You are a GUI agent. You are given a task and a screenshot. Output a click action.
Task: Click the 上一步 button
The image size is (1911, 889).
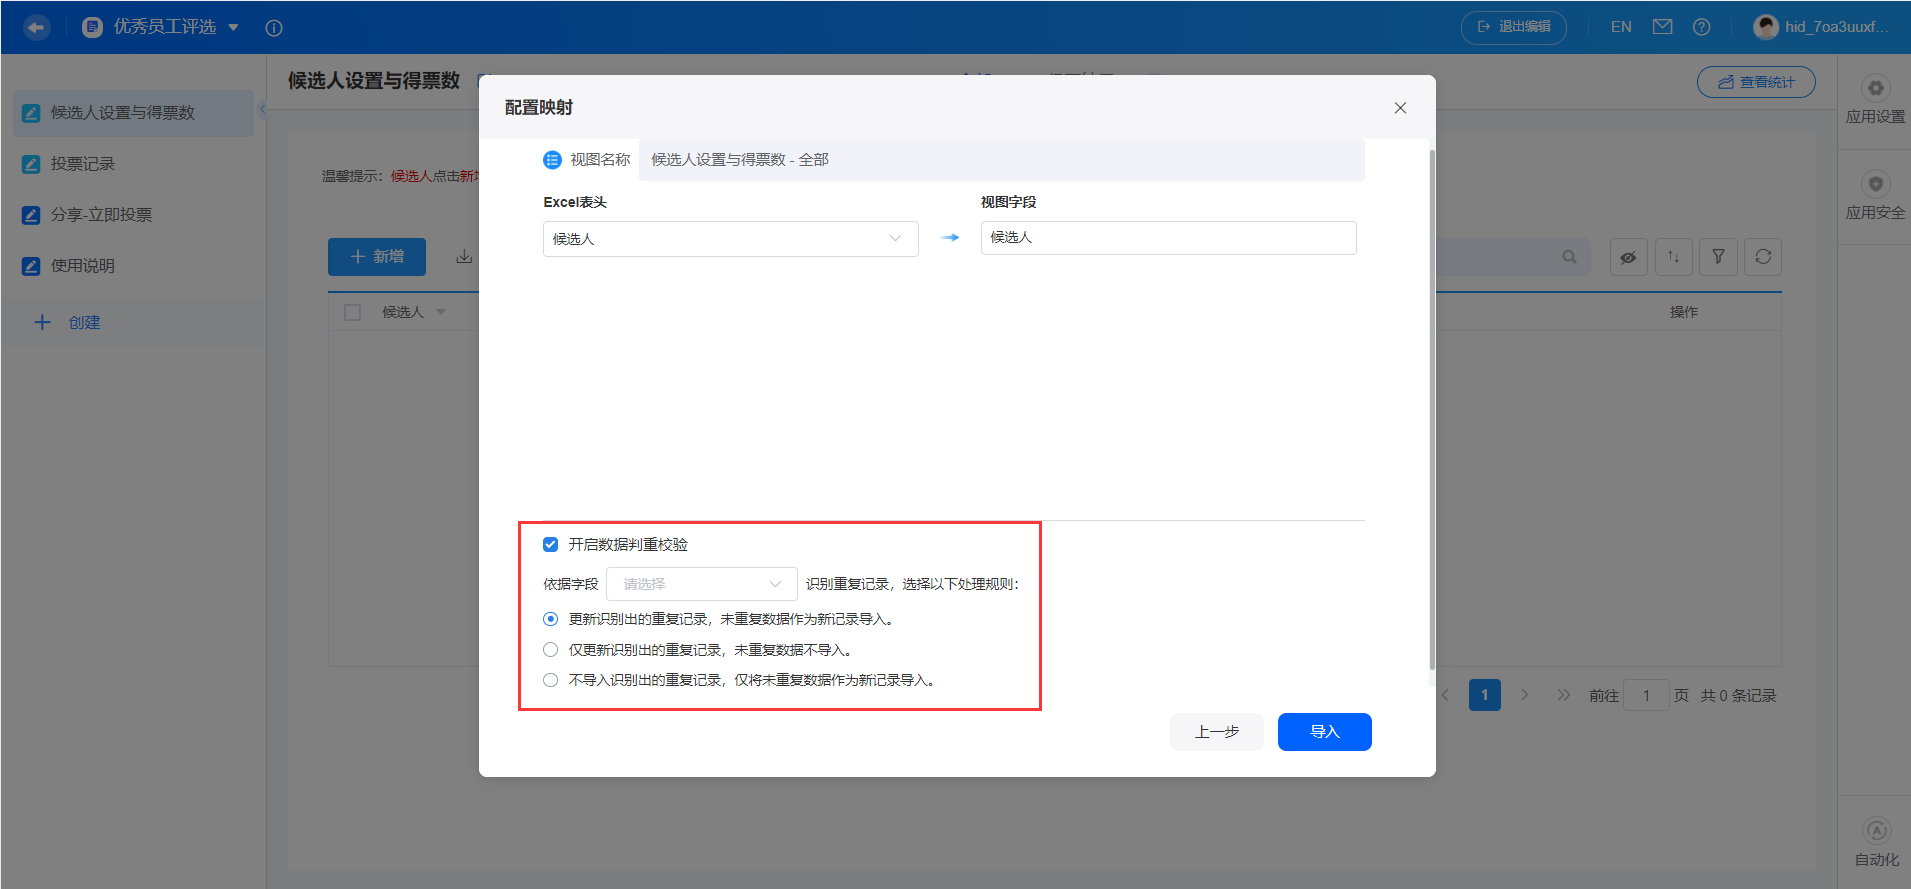[x=1217, y=732]
